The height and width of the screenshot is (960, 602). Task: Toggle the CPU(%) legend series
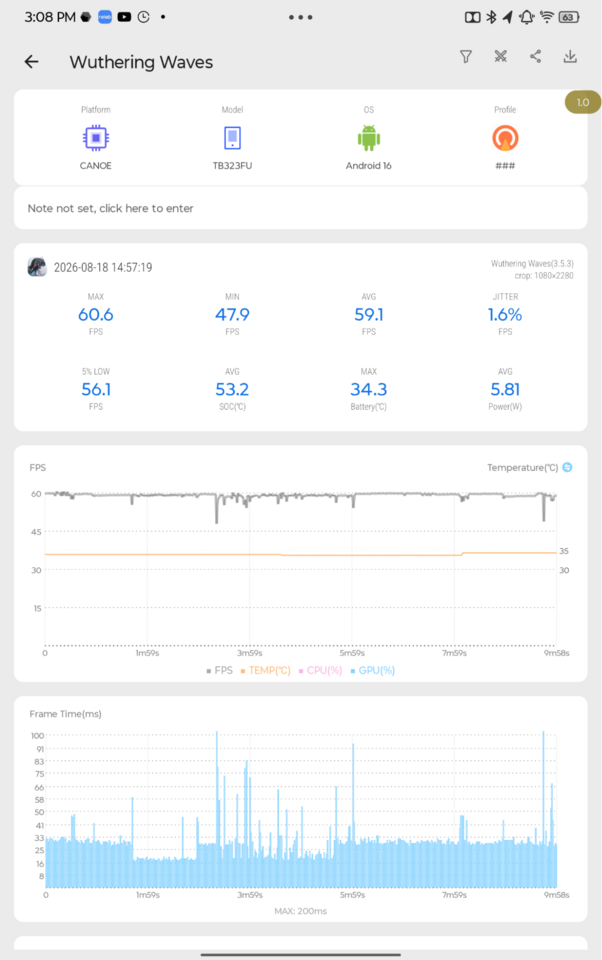click(320, 670)
